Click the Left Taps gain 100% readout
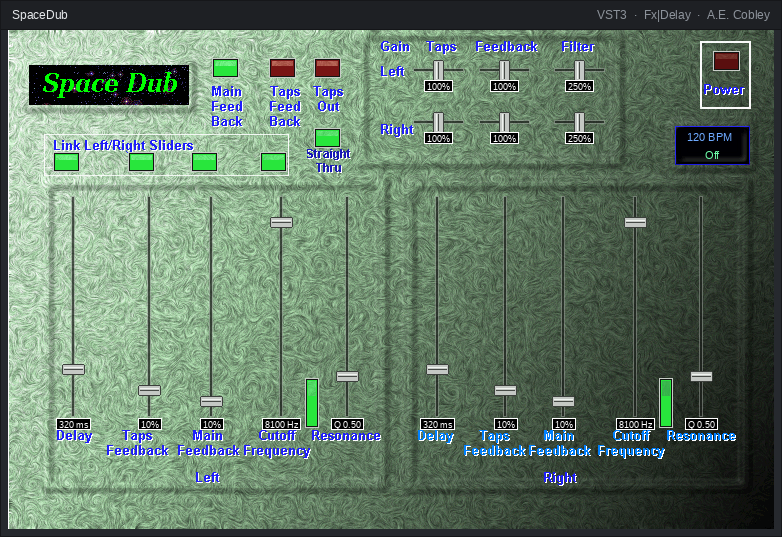Image resolution: width=782 pixels, height=537 pixels. click(x=438, y=86)
